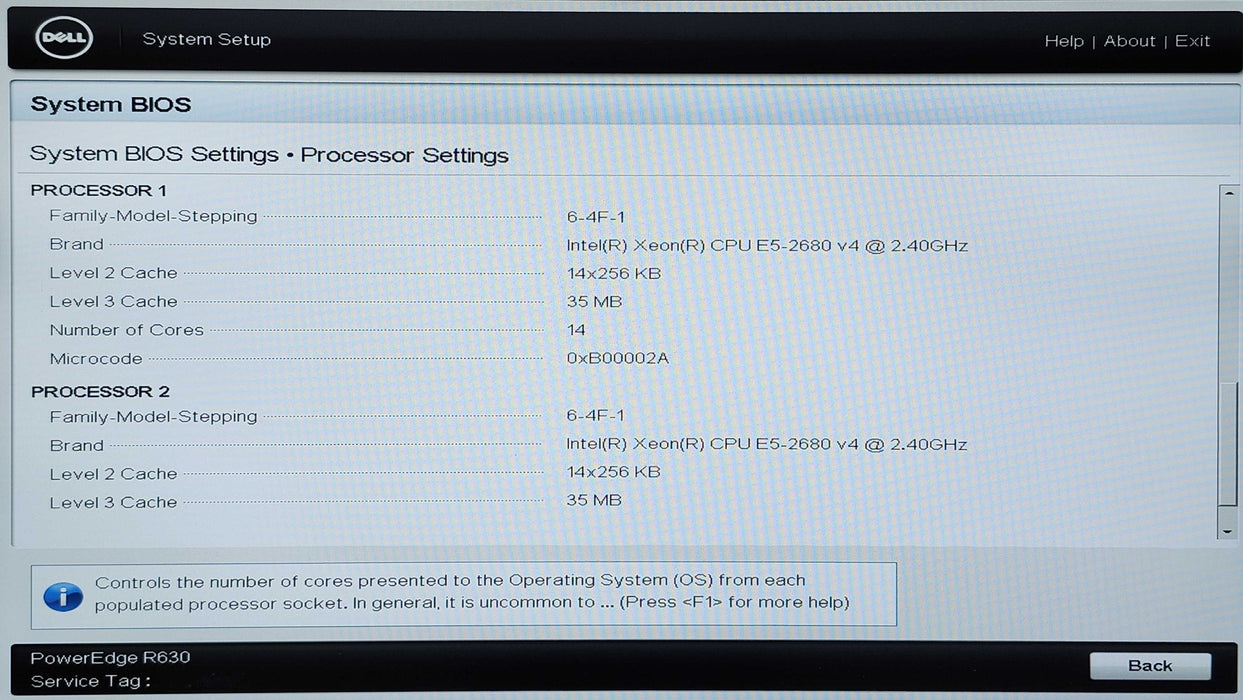Viewport: 1243px width, 700px height.
Task: Click Processor 2 35 MB value
Action: (594, 500)
